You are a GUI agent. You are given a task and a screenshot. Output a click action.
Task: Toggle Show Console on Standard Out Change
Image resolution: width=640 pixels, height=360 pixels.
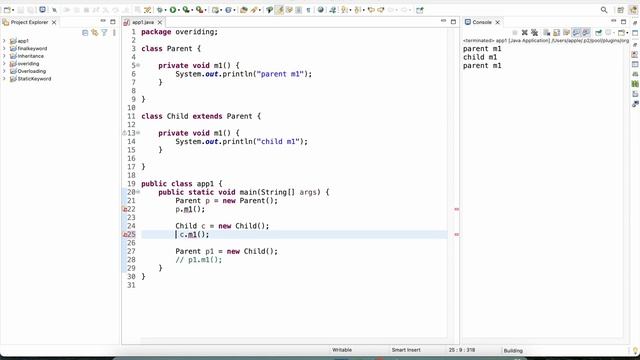point(576,33)
